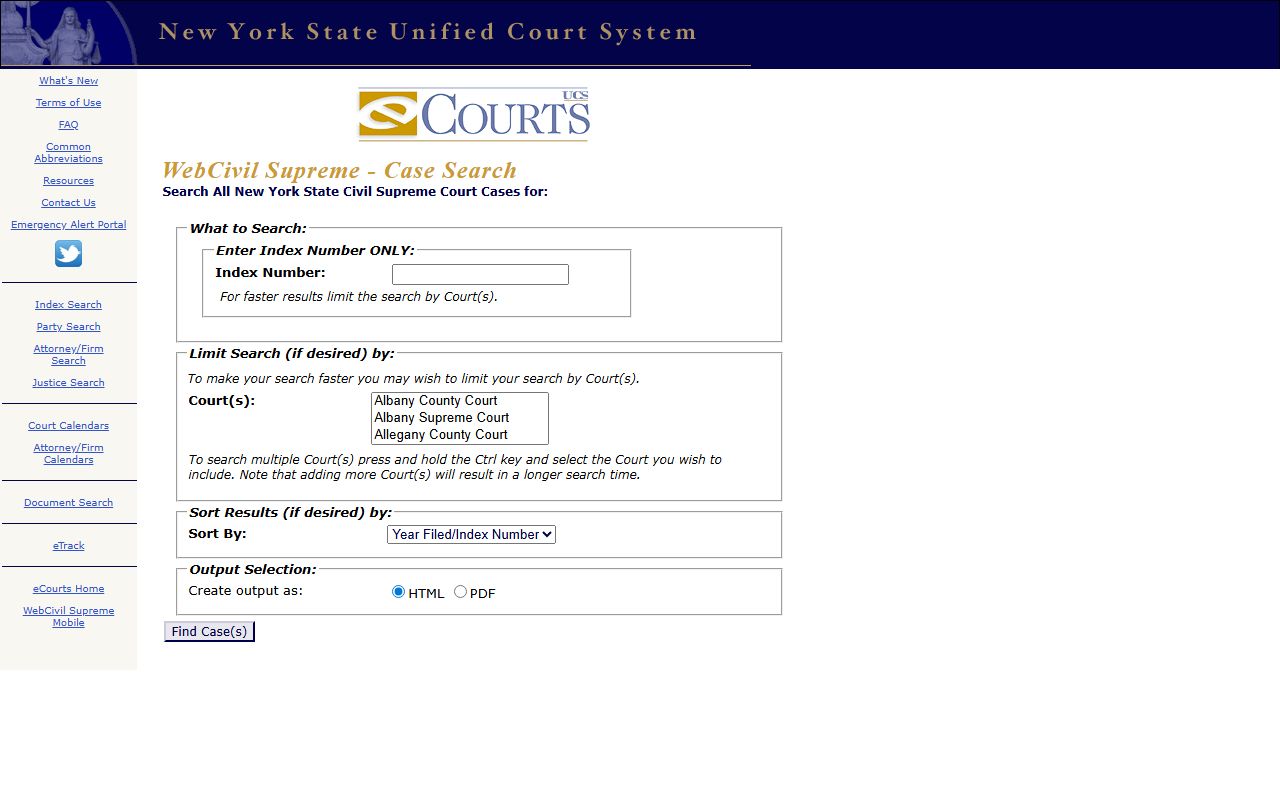Open Attorney/Firm Calendars link
The height and width of the screenshot is (800, 1280).
tap(69, 454)
